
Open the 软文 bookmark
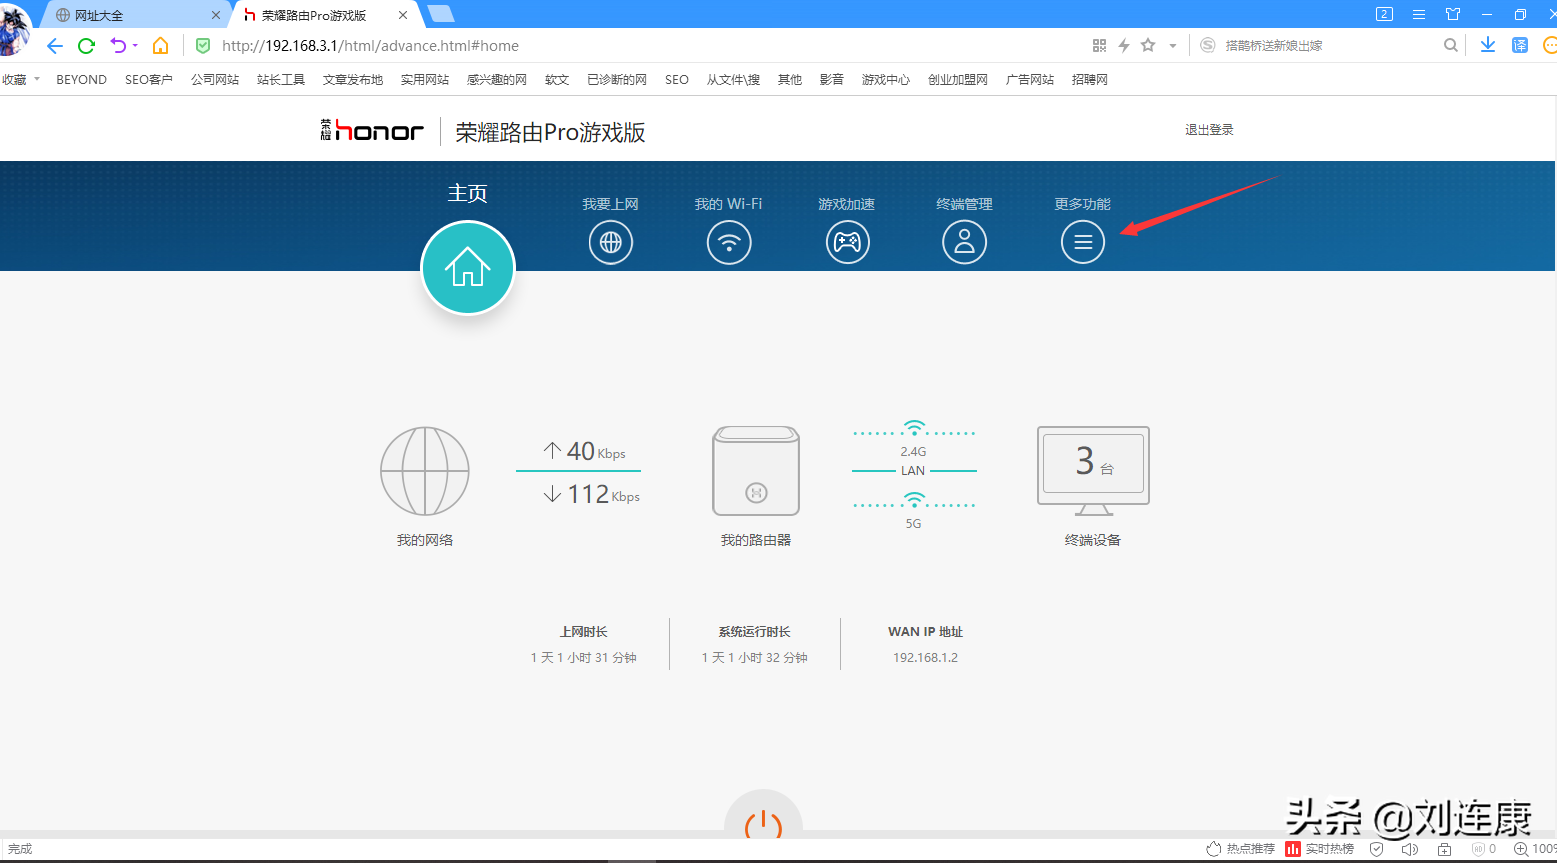tap(557, 79)
